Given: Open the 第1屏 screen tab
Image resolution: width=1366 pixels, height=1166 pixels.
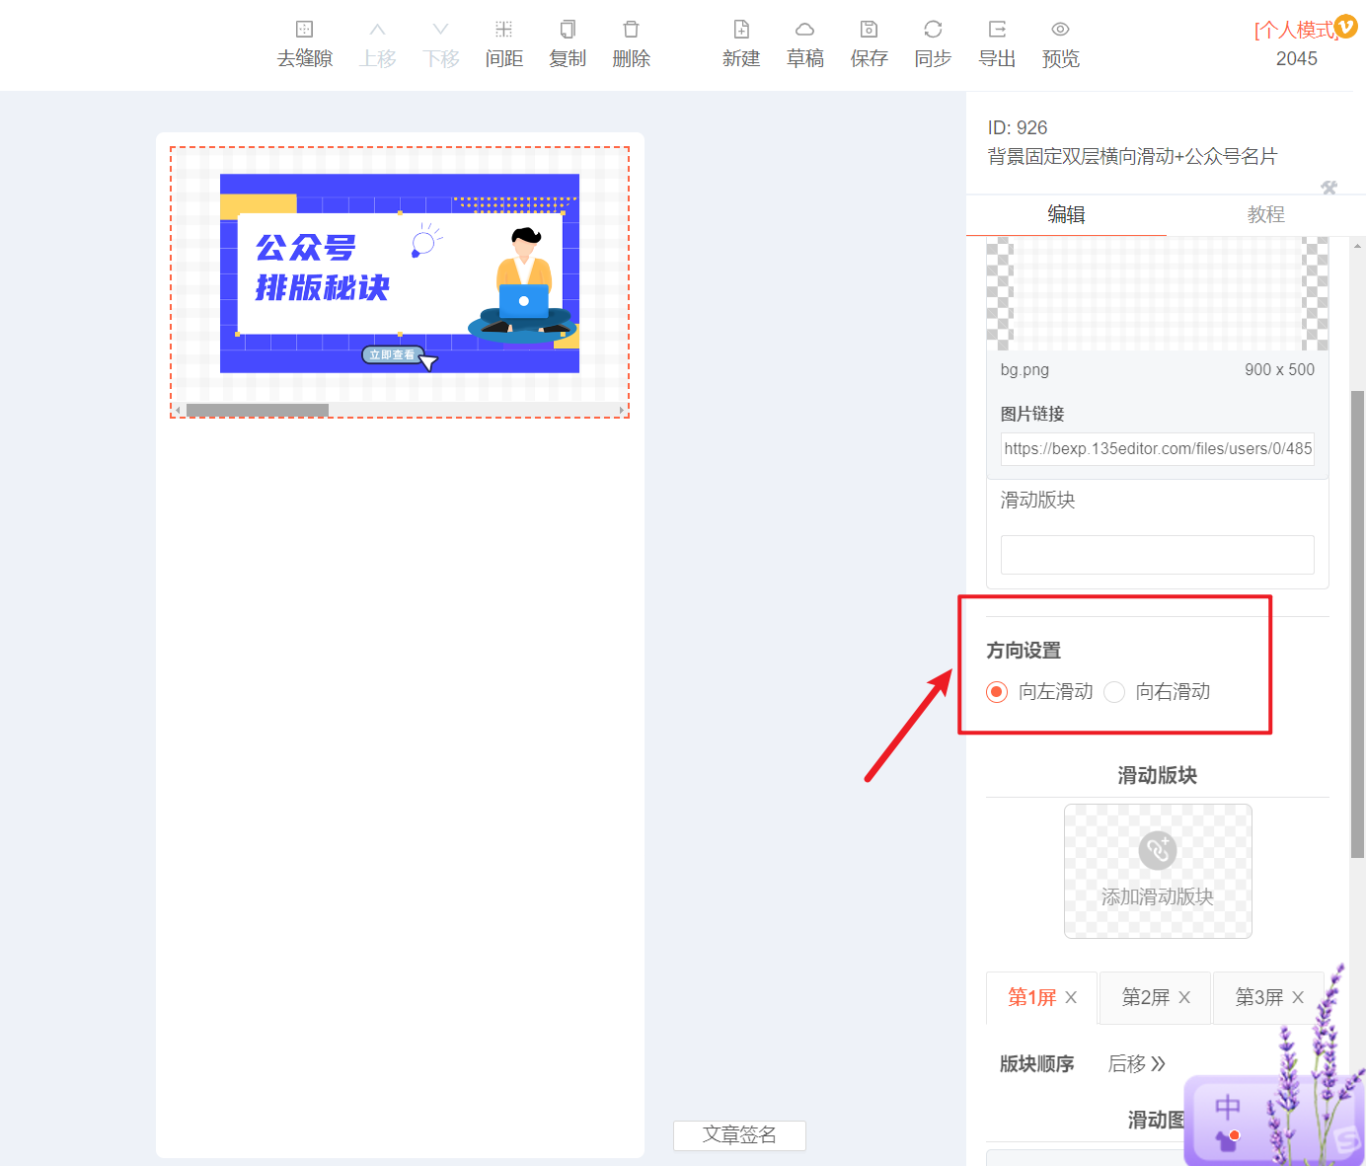Looking at the screenshot, I should [x=1032, y=997].
